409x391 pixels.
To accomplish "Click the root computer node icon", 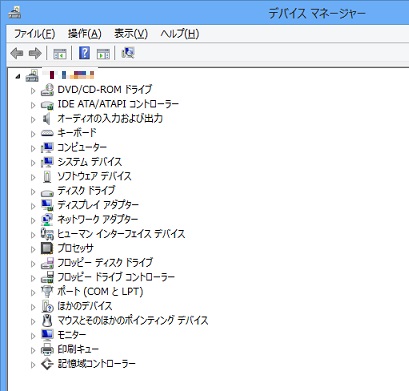I will coord(32,76).
